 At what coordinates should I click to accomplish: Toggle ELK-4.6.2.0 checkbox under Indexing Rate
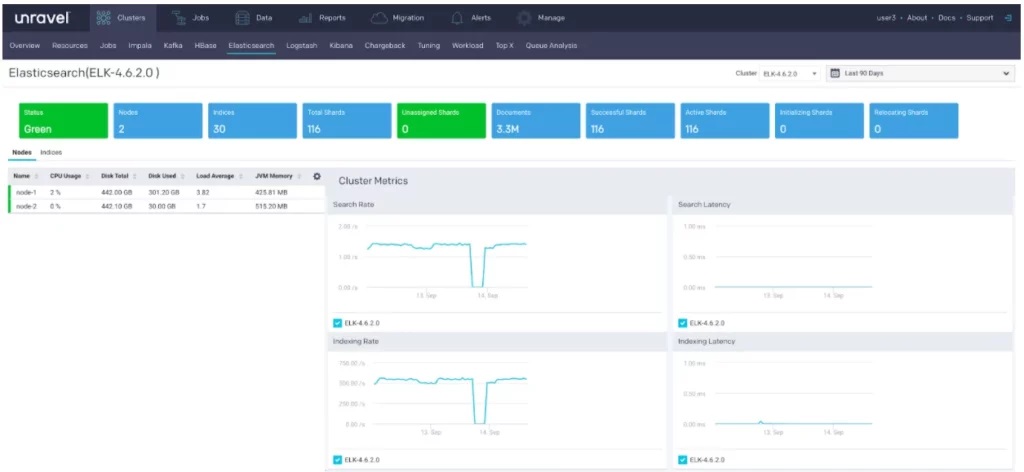338,460
